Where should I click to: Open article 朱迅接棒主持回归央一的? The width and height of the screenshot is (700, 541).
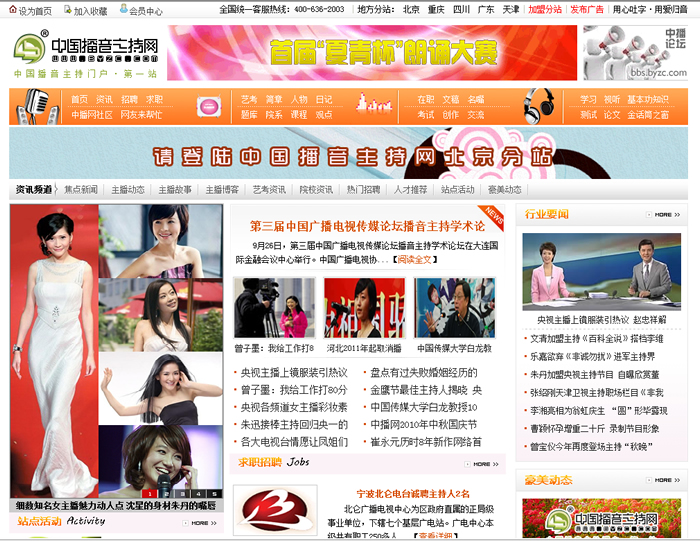click(x=294, y=424)
